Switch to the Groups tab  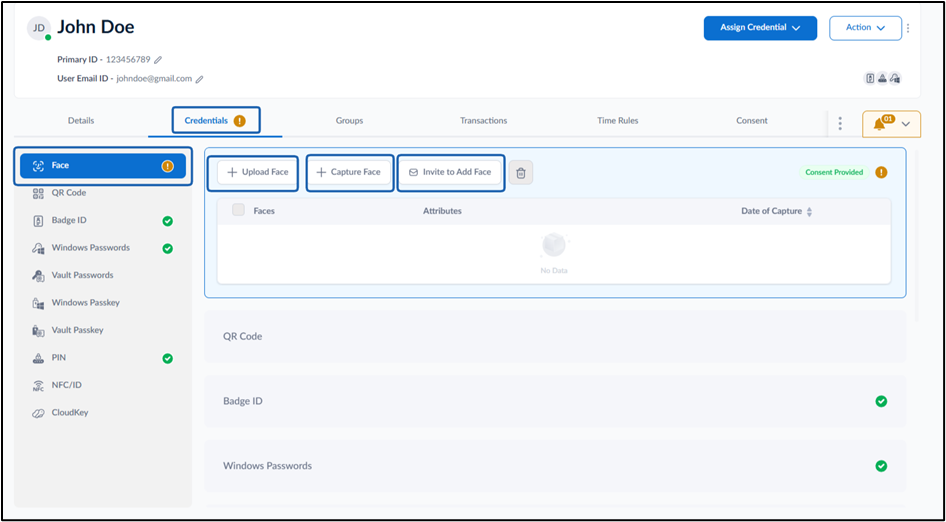(349, 121)
